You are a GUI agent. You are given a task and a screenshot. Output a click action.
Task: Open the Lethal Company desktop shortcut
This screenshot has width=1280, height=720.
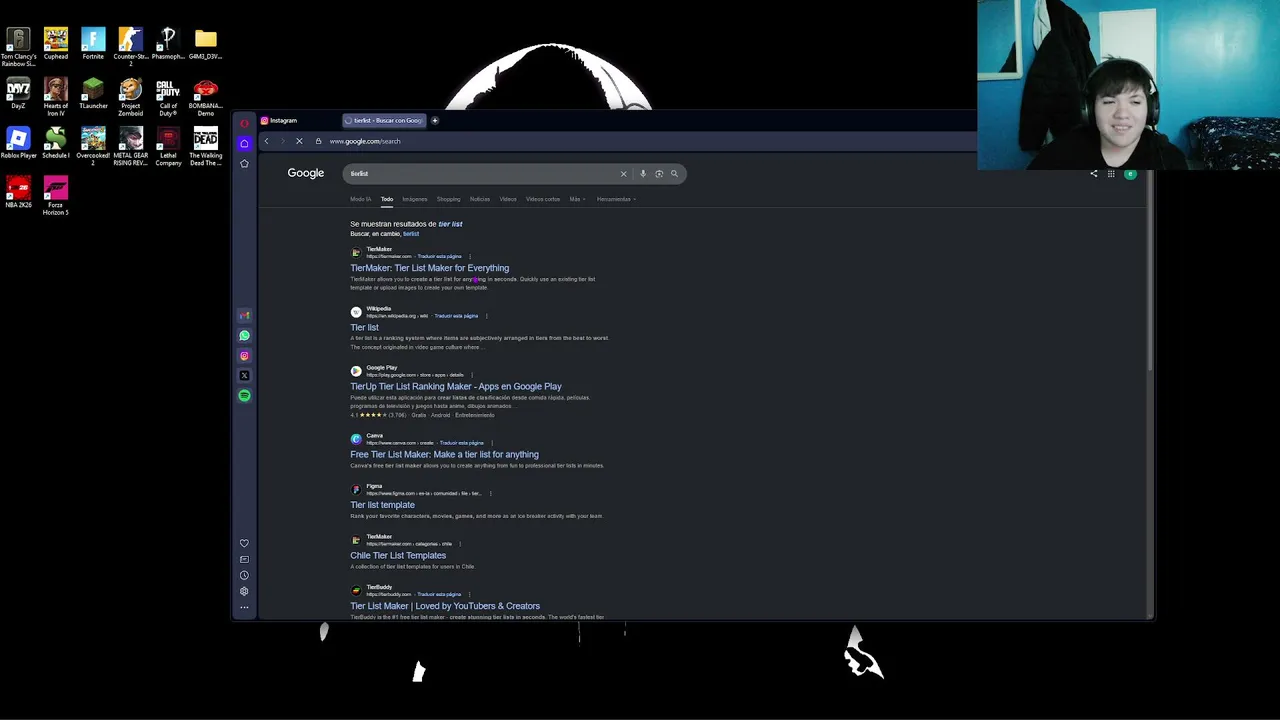168,147
